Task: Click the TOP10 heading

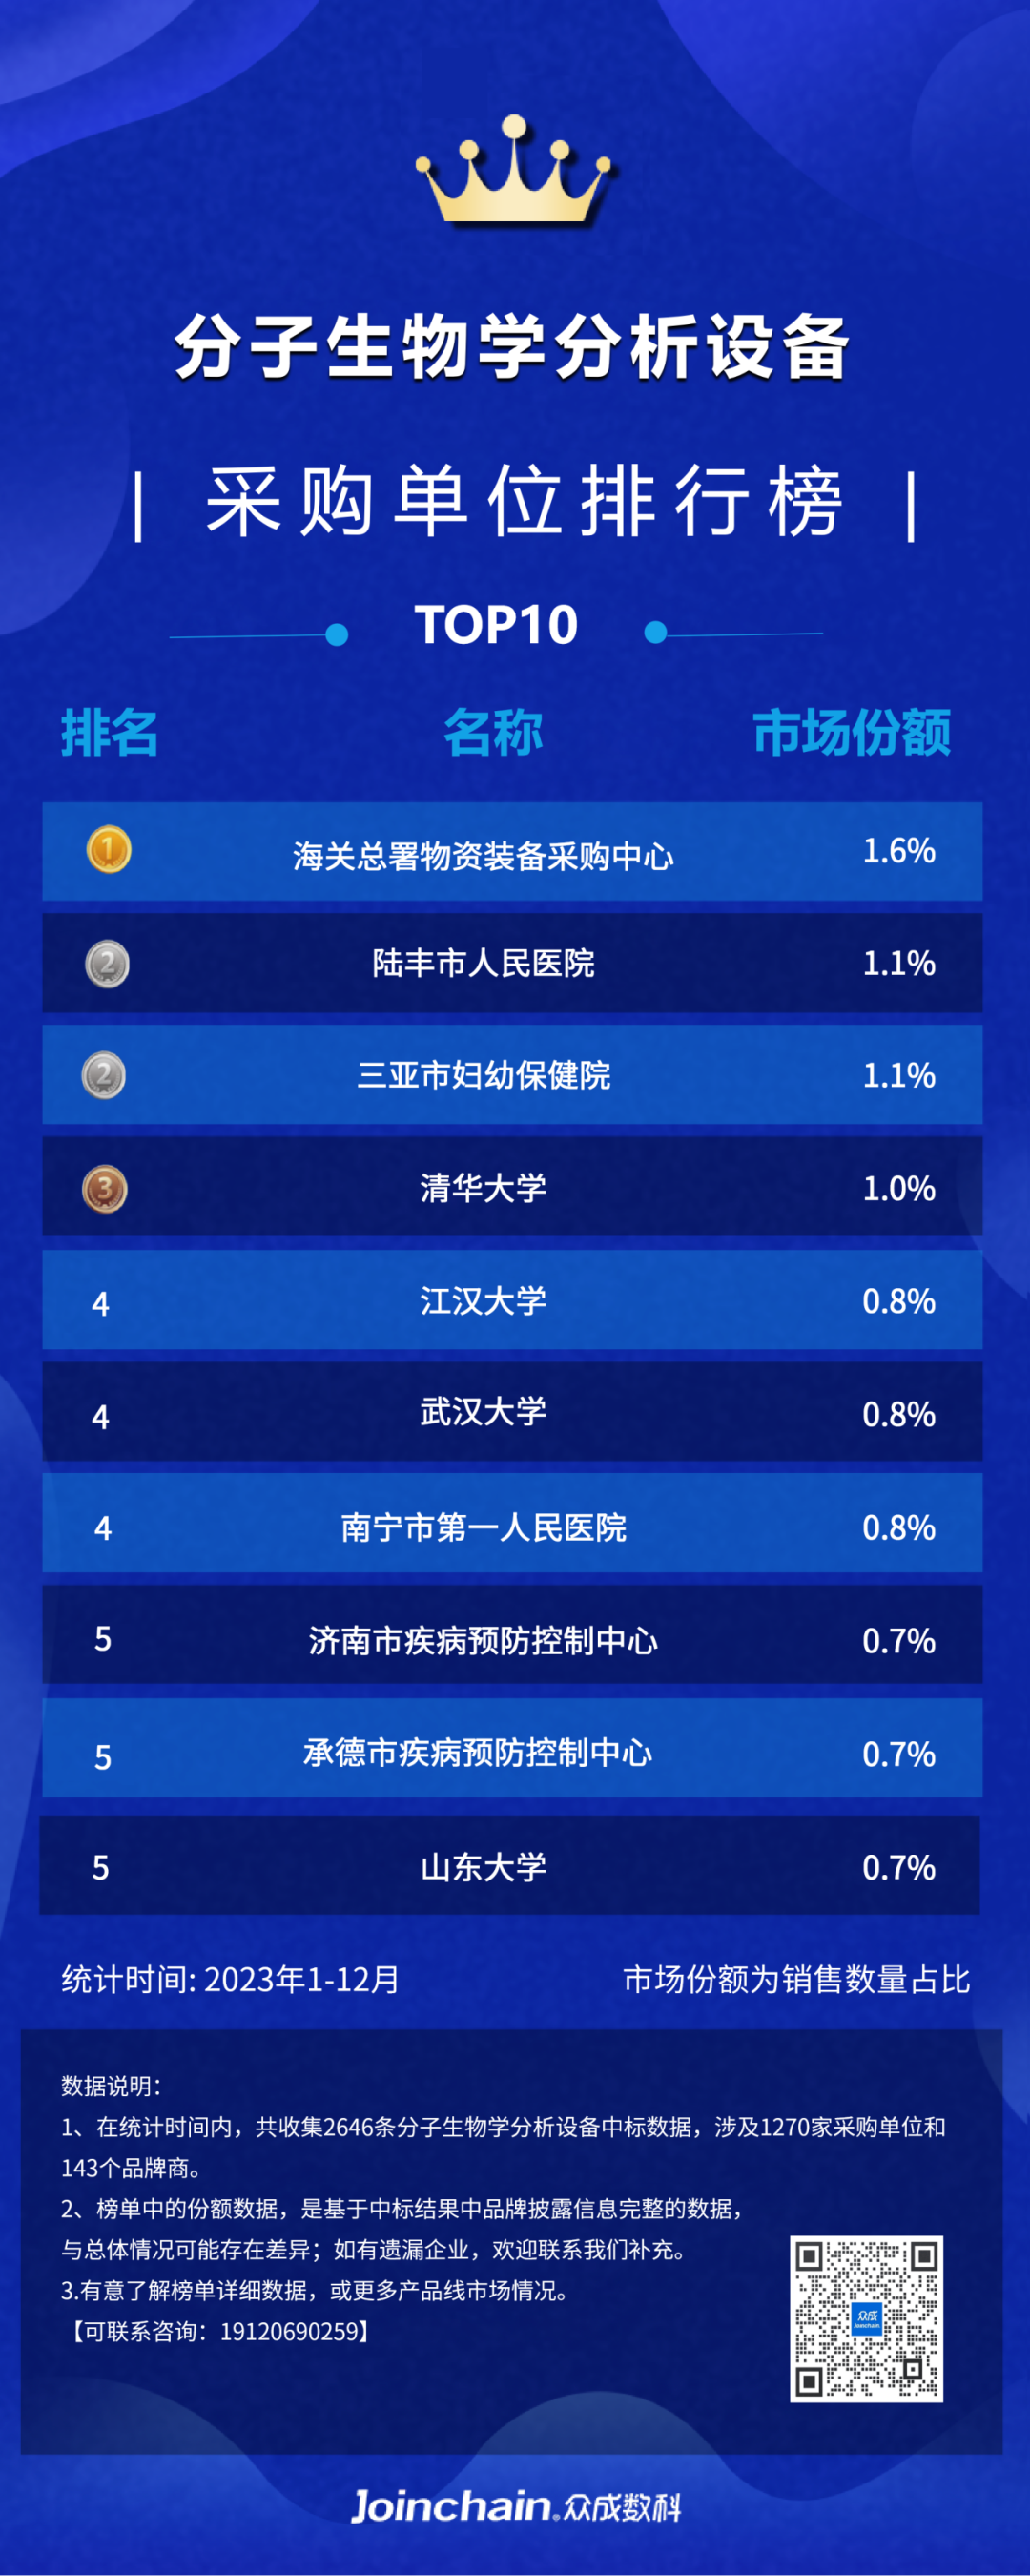Action: click(496, 625)
